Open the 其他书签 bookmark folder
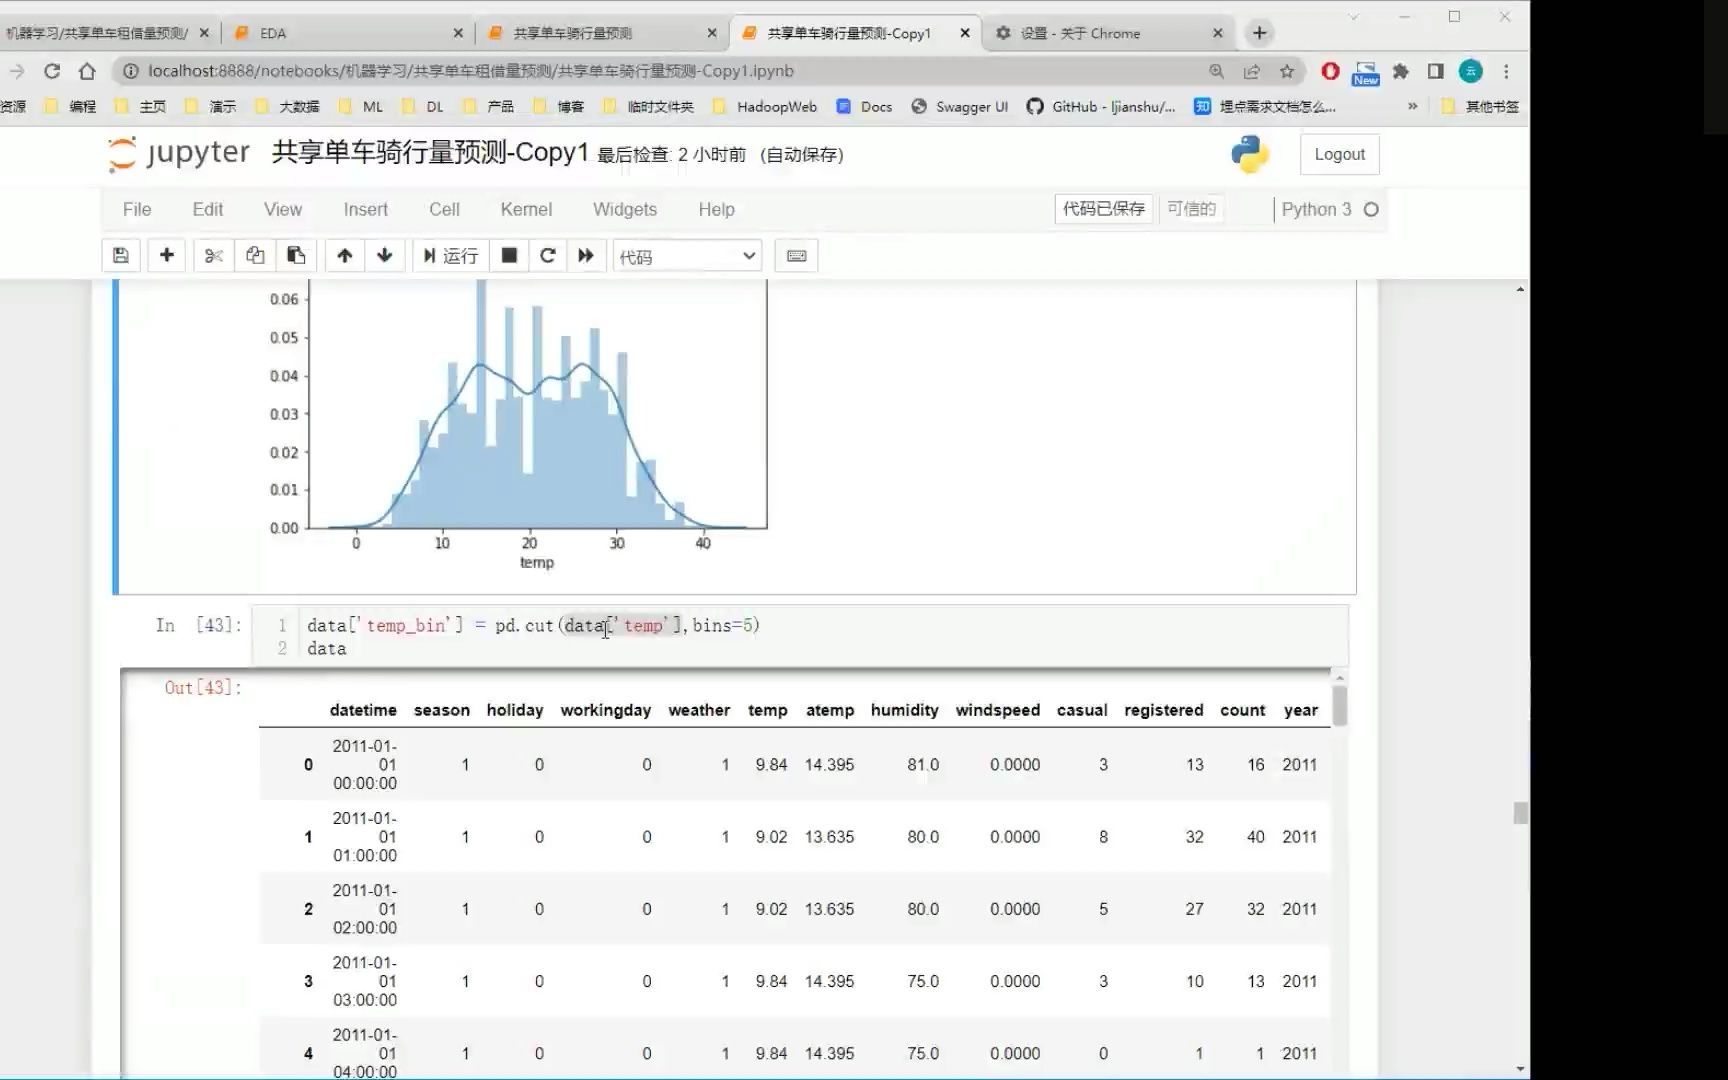Image resolution: width=1728 pixels, height=1080 pixels. tap(1480, 106)
